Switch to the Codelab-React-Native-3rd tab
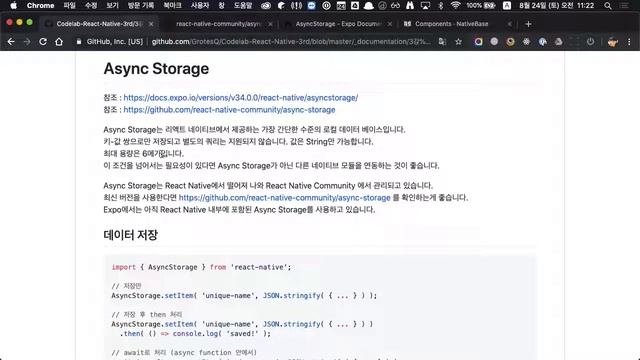The width and height of the screenshot is (640, 360). click(99, 24)
